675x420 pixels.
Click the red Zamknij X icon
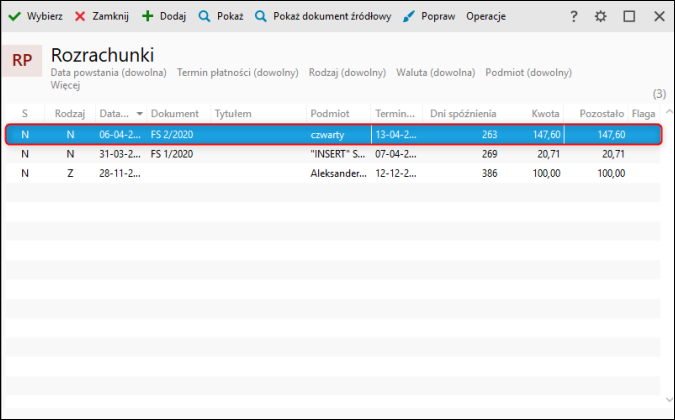pos(80,16)
